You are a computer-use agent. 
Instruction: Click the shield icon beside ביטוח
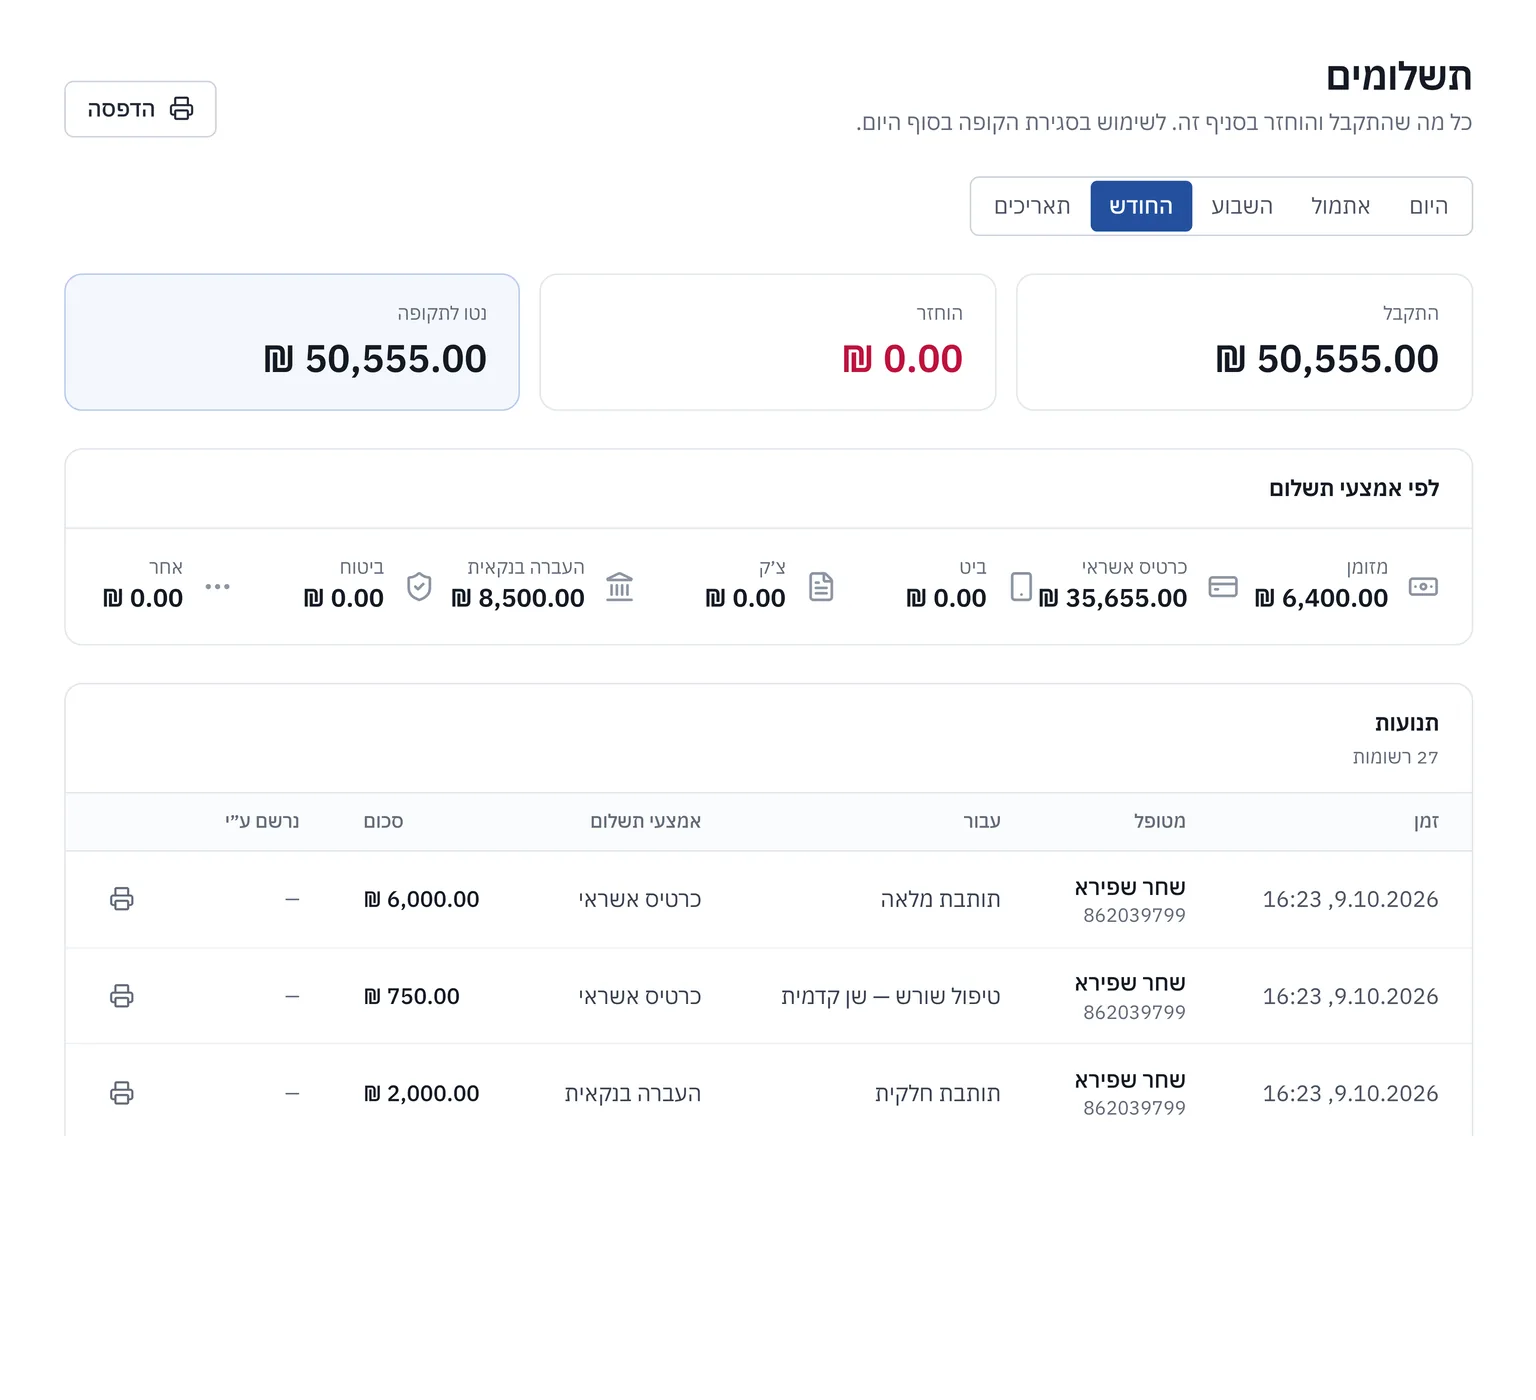pos(419,586)
